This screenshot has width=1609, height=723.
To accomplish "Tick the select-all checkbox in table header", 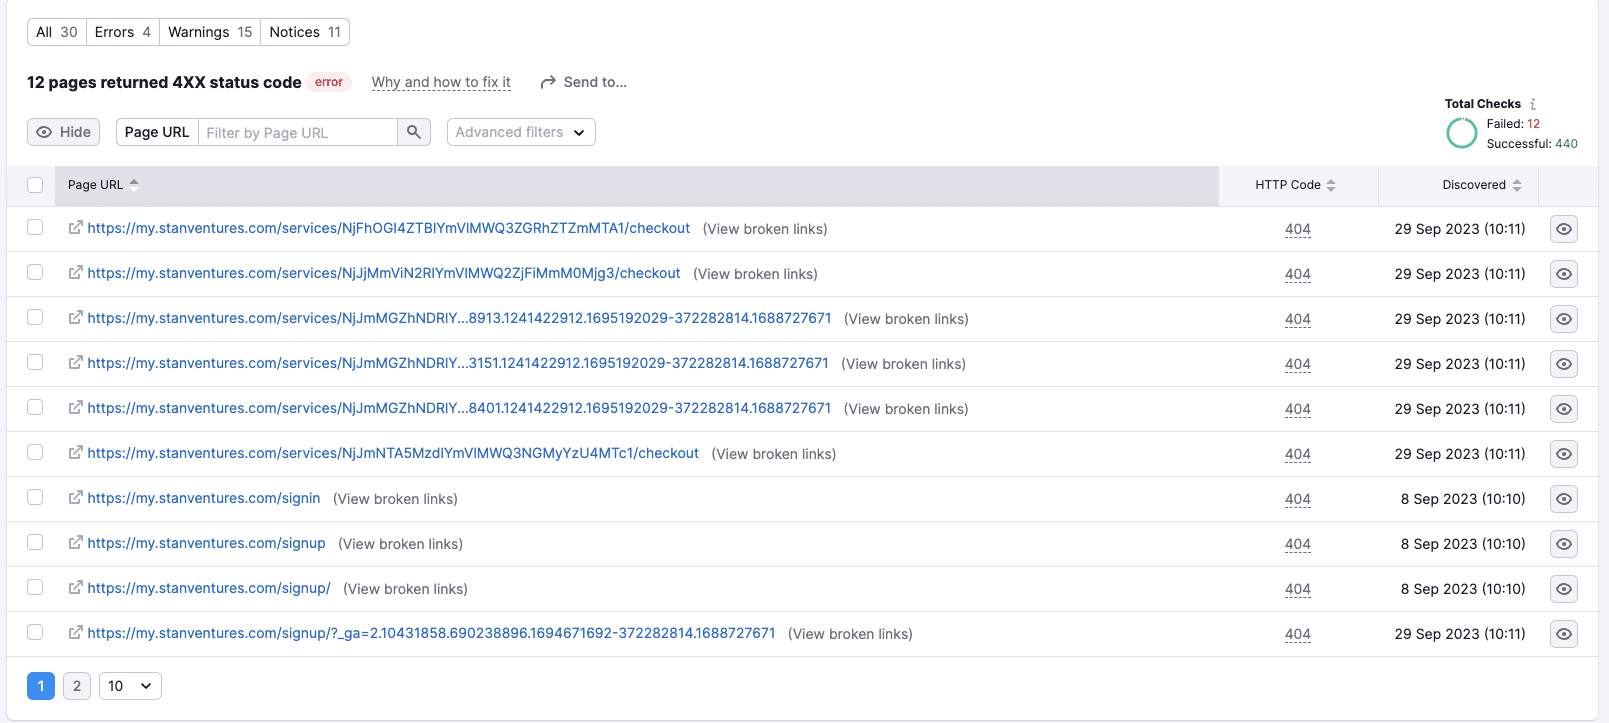I will coord(35,185).
